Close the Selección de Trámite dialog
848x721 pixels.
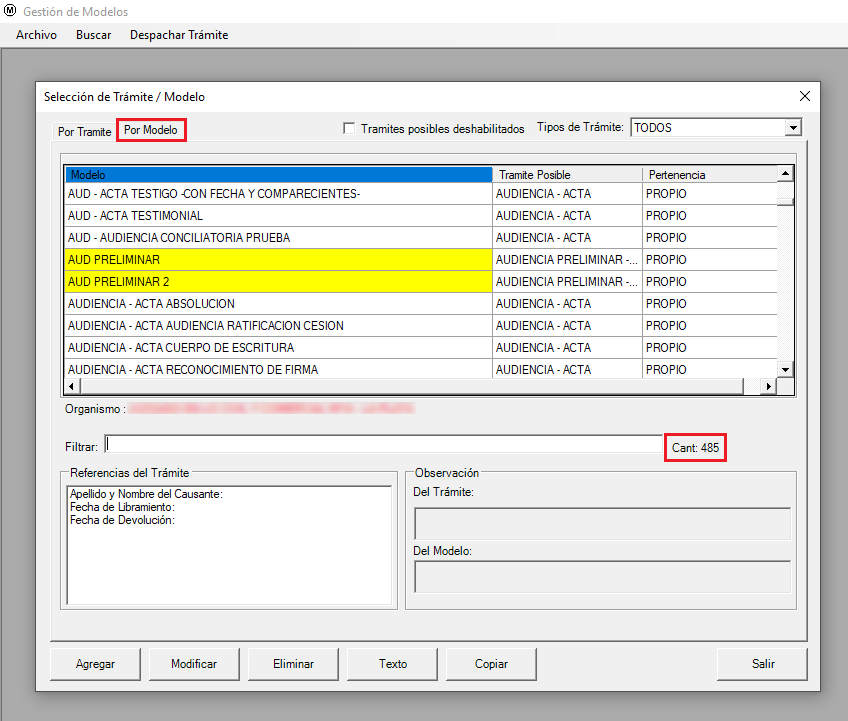[x=804, y=97]
